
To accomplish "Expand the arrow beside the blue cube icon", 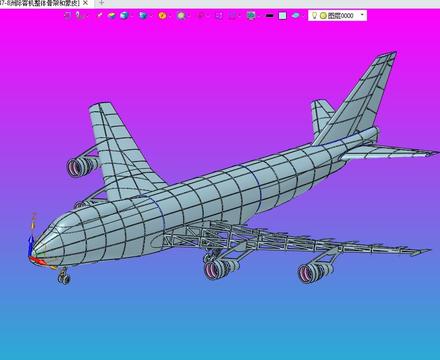I will point(131,16).
